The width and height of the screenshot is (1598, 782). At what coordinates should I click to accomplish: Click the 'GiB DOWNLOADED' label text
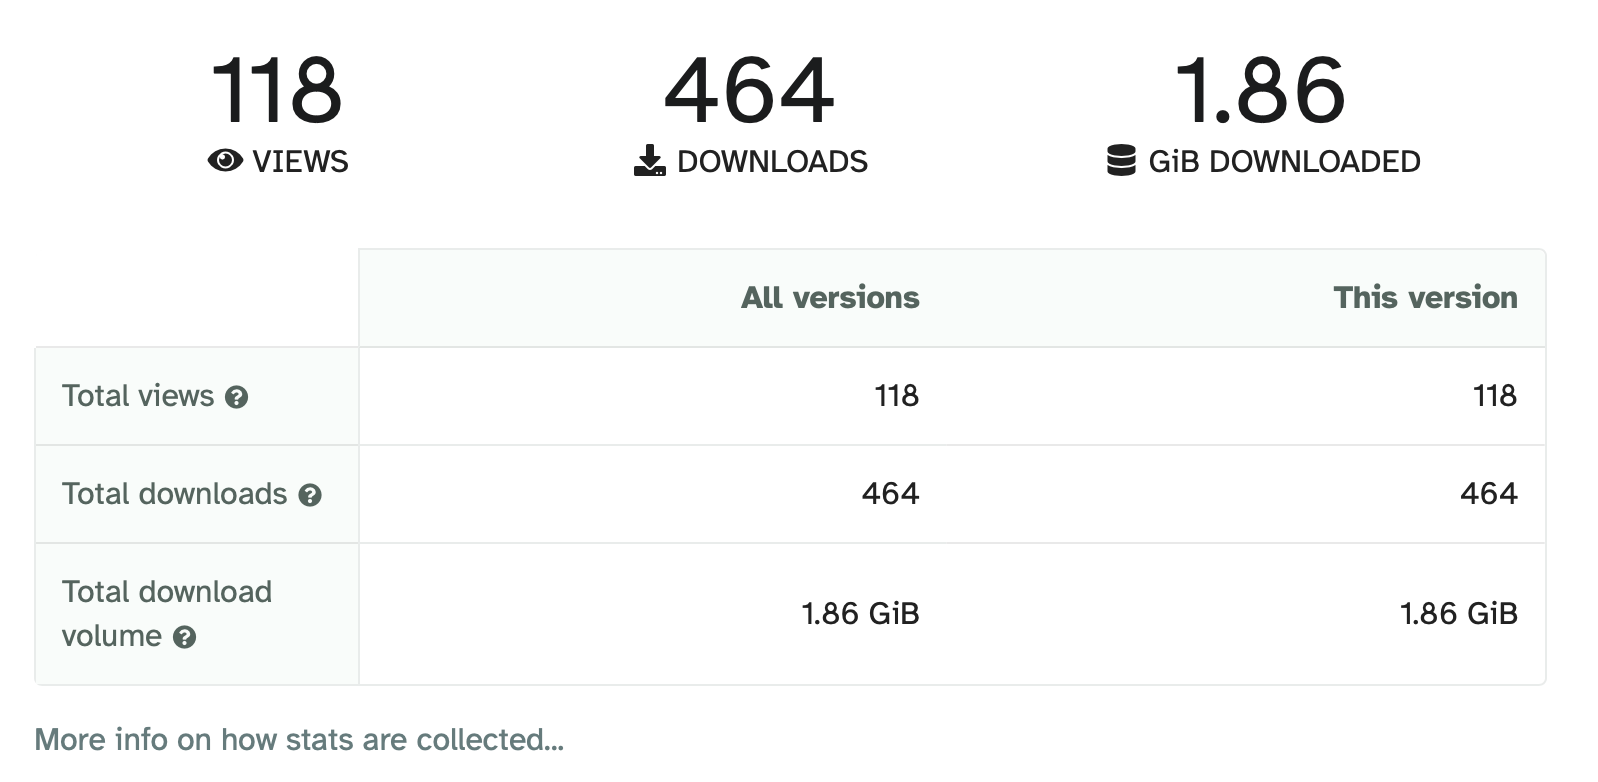[1284, 162]
